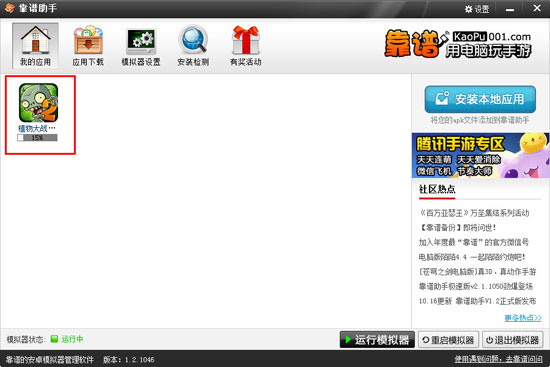Go to 安装检测 tab
550x367 pixels.
click(x=193, y=46)
